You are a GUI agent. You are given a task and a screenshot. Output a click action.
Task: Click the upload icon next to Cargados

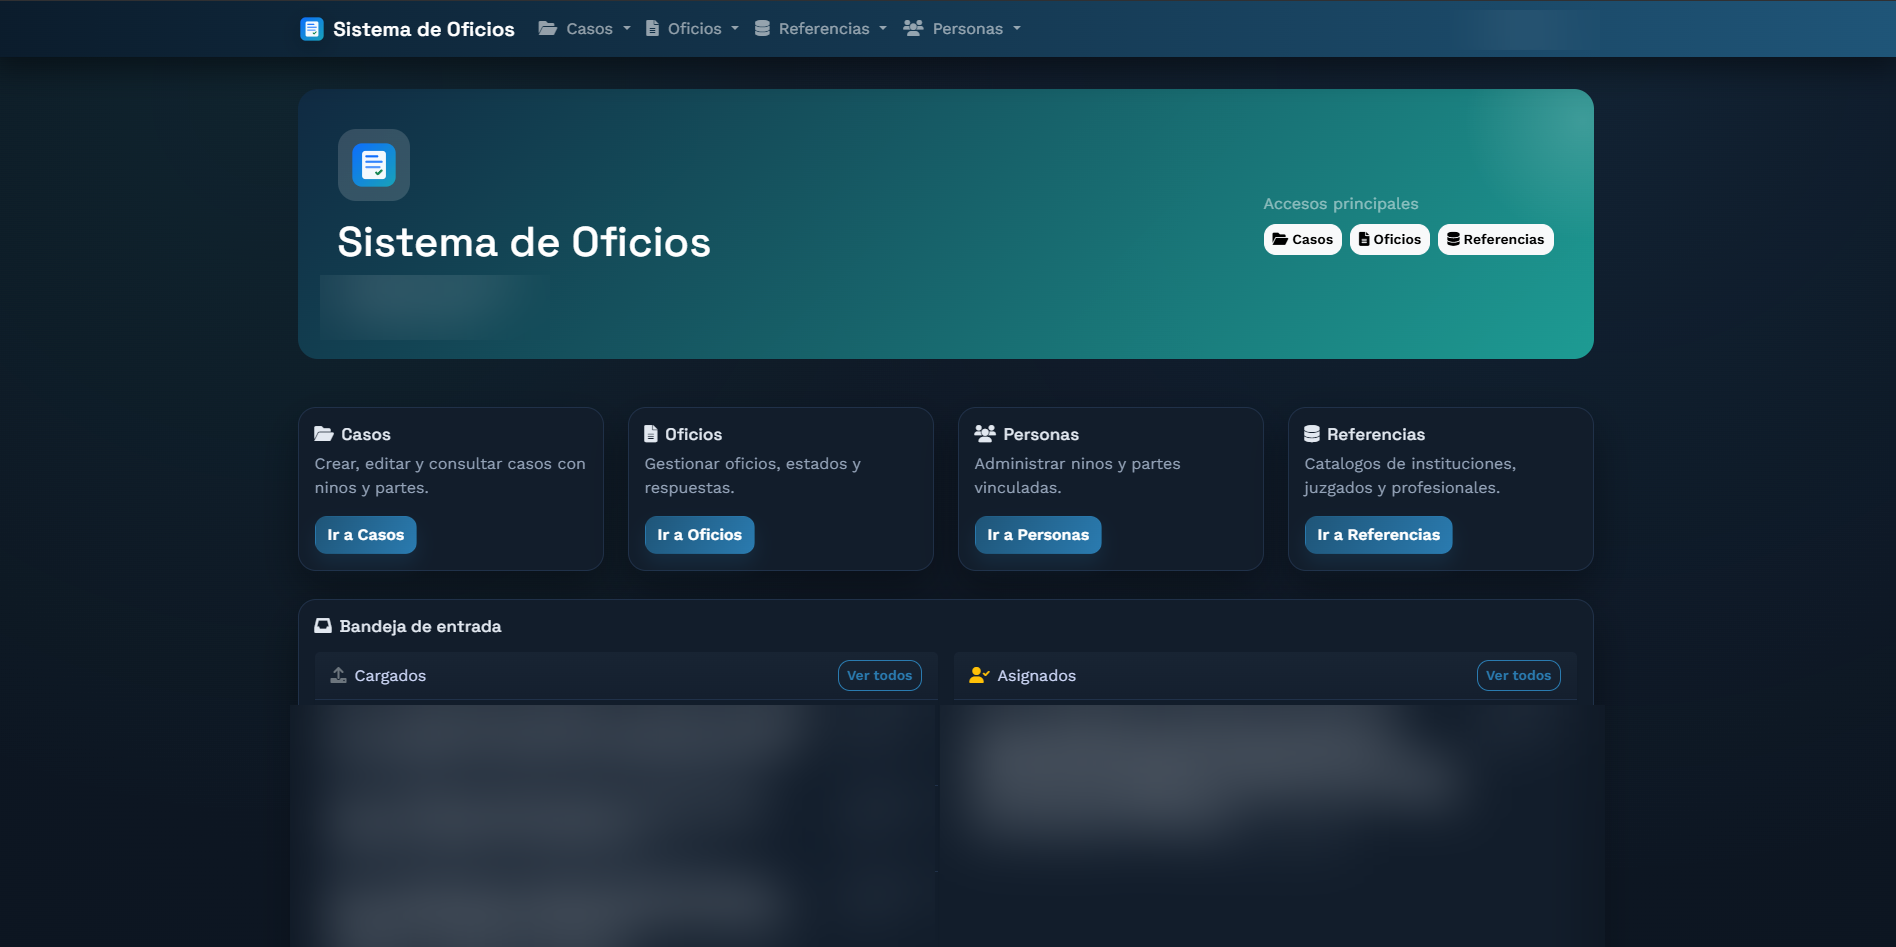(x=339, y=675)
